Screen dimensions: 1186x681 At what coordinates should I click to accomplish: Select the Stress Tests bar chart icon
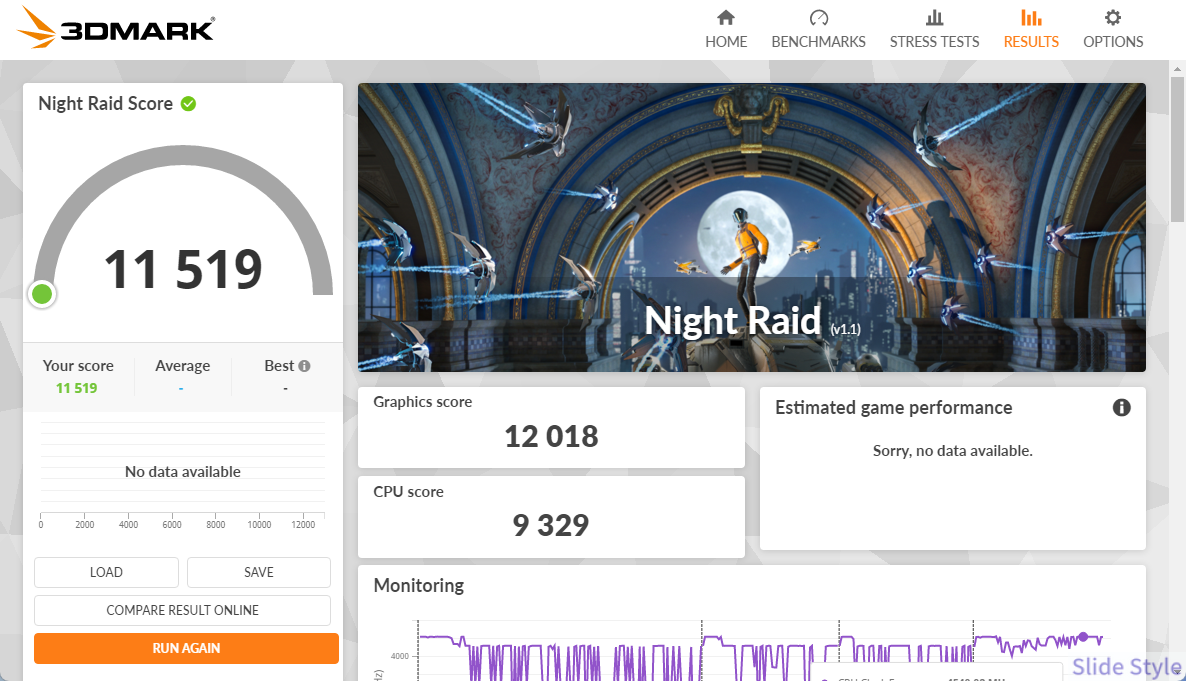coord(934,18)
